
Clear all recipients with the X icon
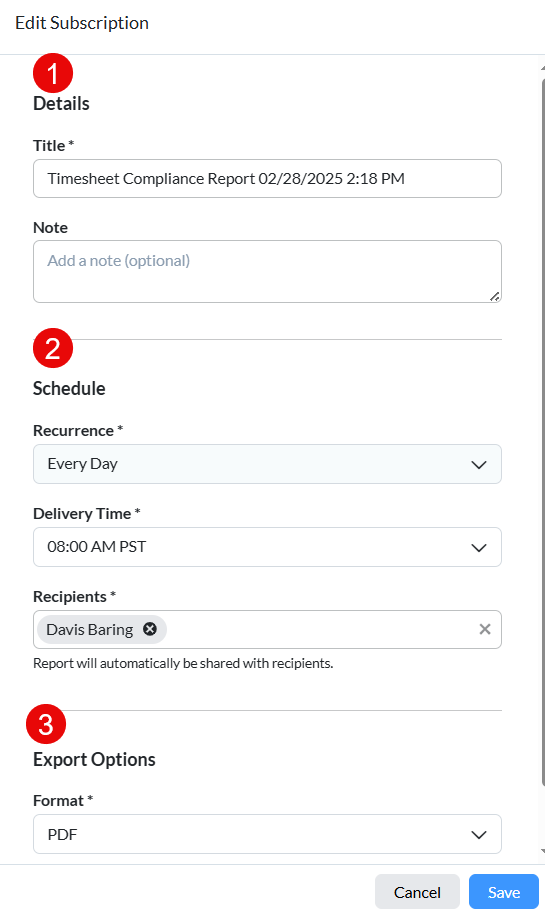pyautogui.click(x=485, y=629)
